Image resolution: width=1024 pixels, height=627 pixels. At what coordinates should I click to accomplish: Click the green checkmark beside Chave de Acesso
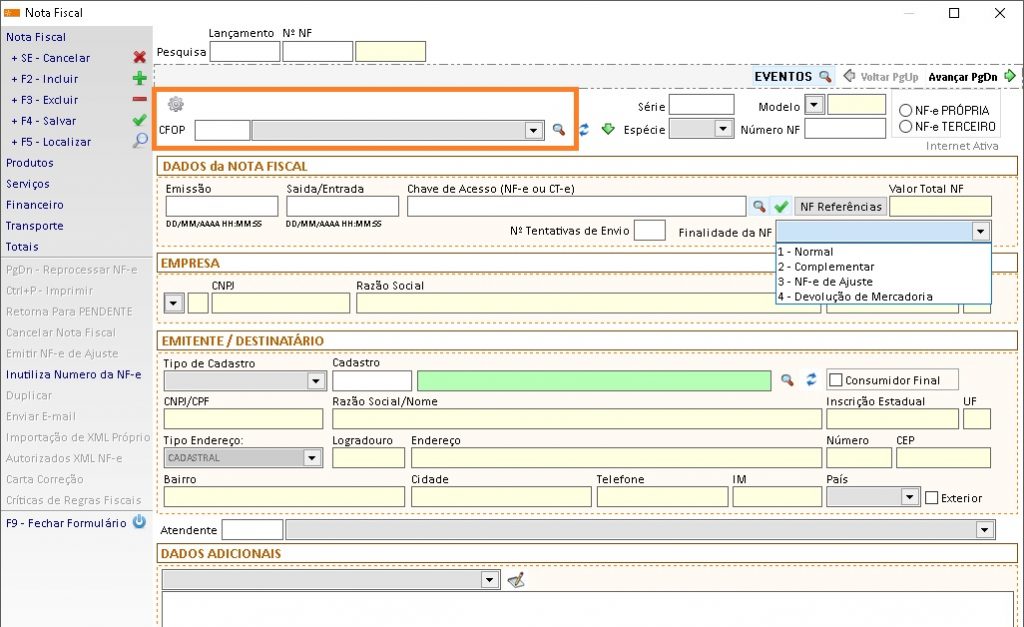pyautogui.click(x=781, y=206)
